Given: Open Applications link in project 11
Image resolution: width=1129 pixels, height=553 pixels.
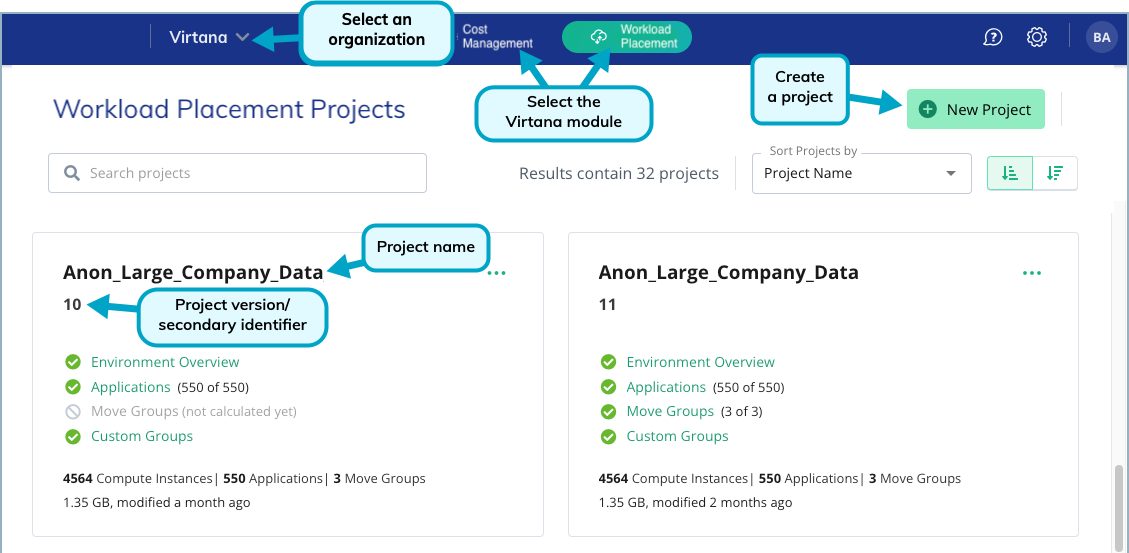Looking at the screenshot, I should [666, 387].
